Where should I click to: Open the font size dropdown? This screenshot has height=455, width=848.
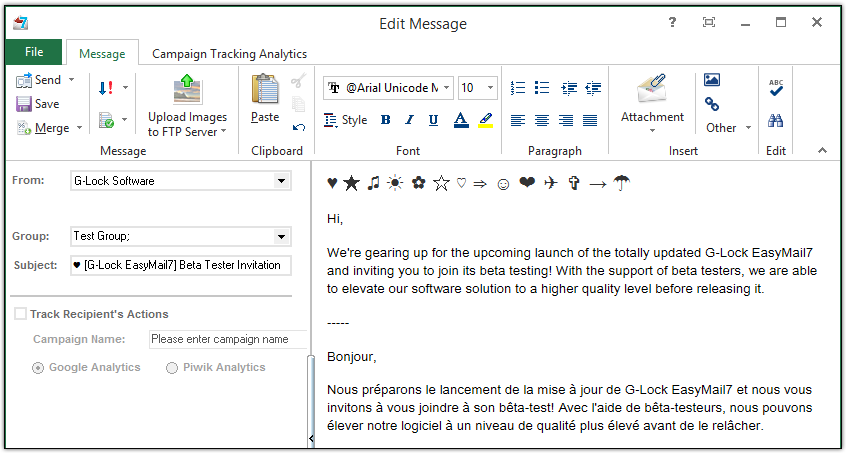(x=491, y=88)
